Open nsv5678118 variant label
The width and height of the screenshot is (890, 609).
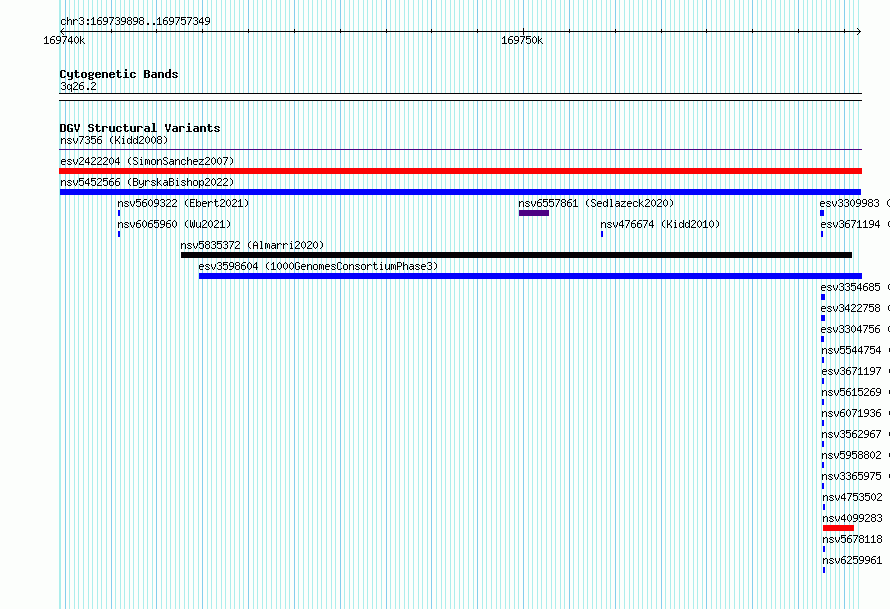pyautogui.click(x=853, y=539)
